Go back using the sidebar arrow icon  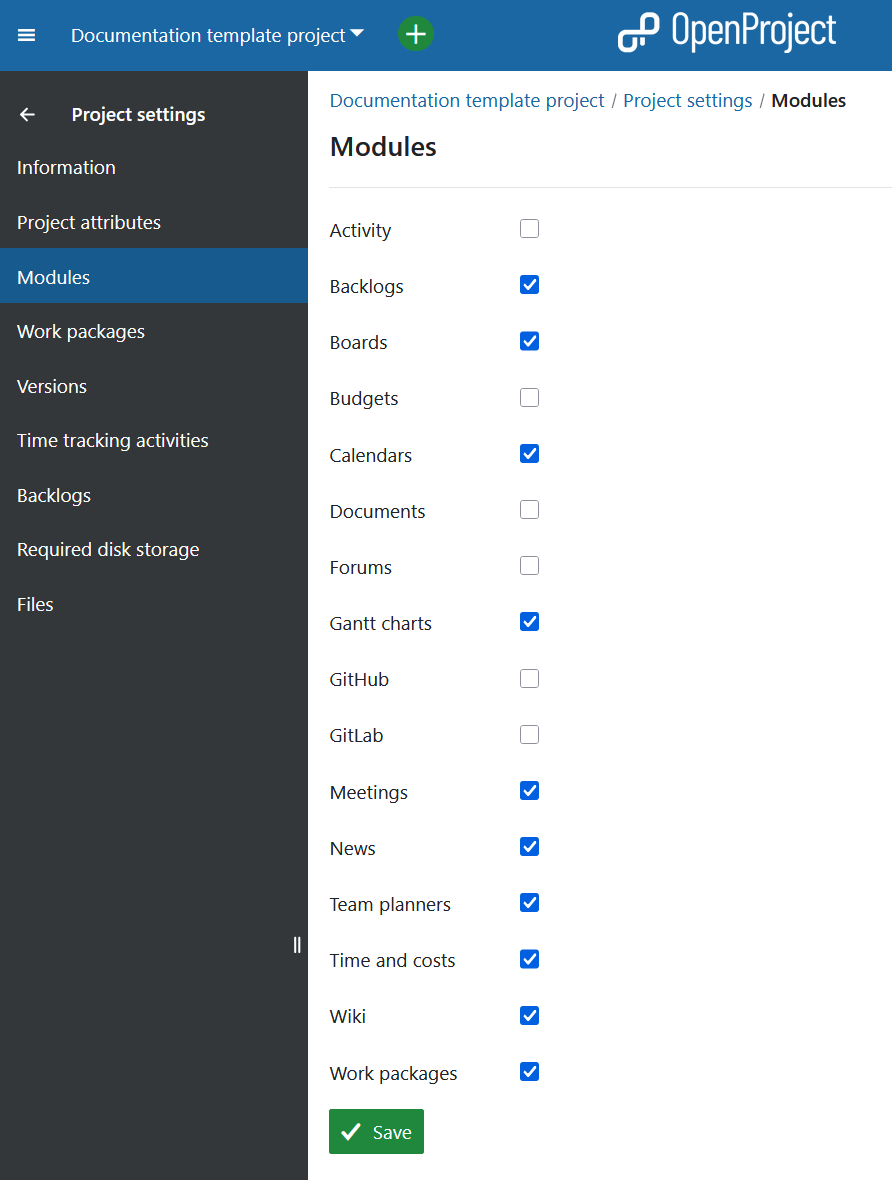click(x=27, y=114)
